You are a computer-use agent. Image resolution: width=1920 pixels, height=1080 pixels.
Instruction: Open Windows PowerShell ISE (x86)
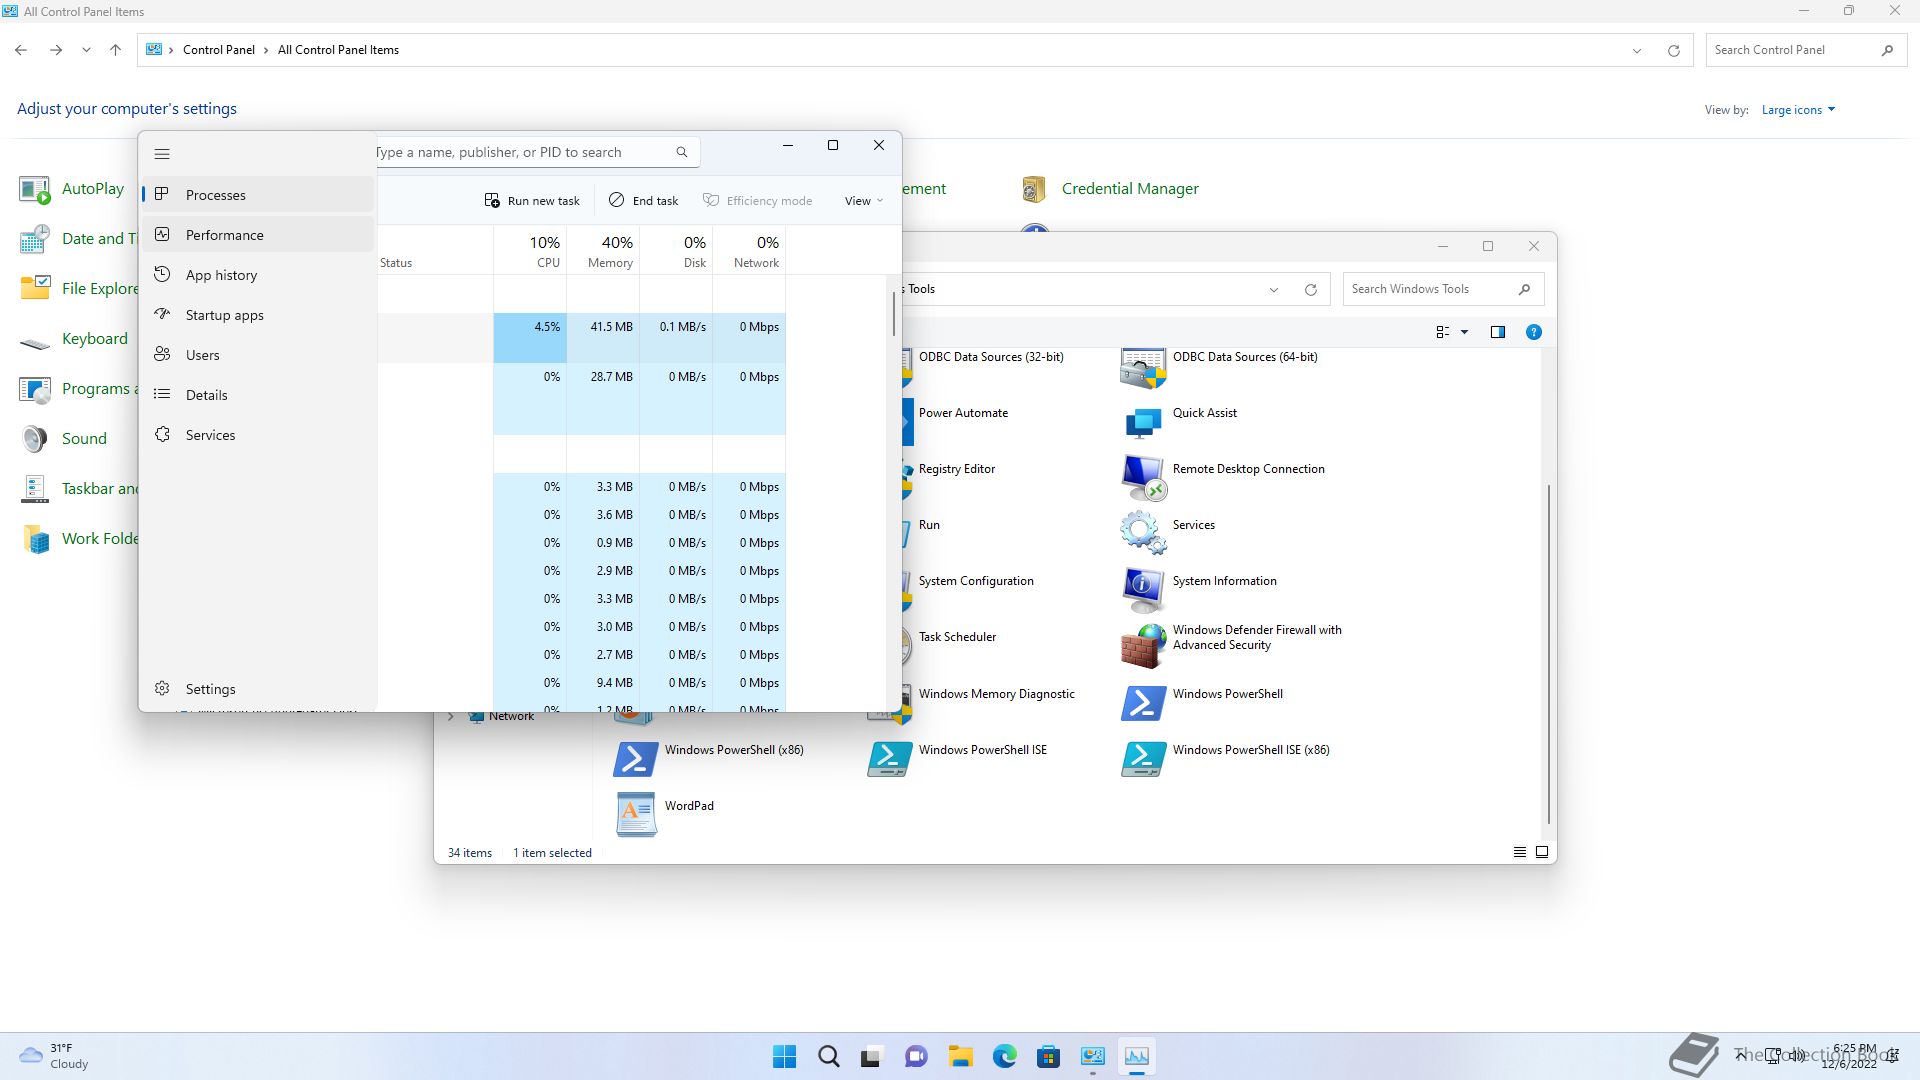point(1226,760)
